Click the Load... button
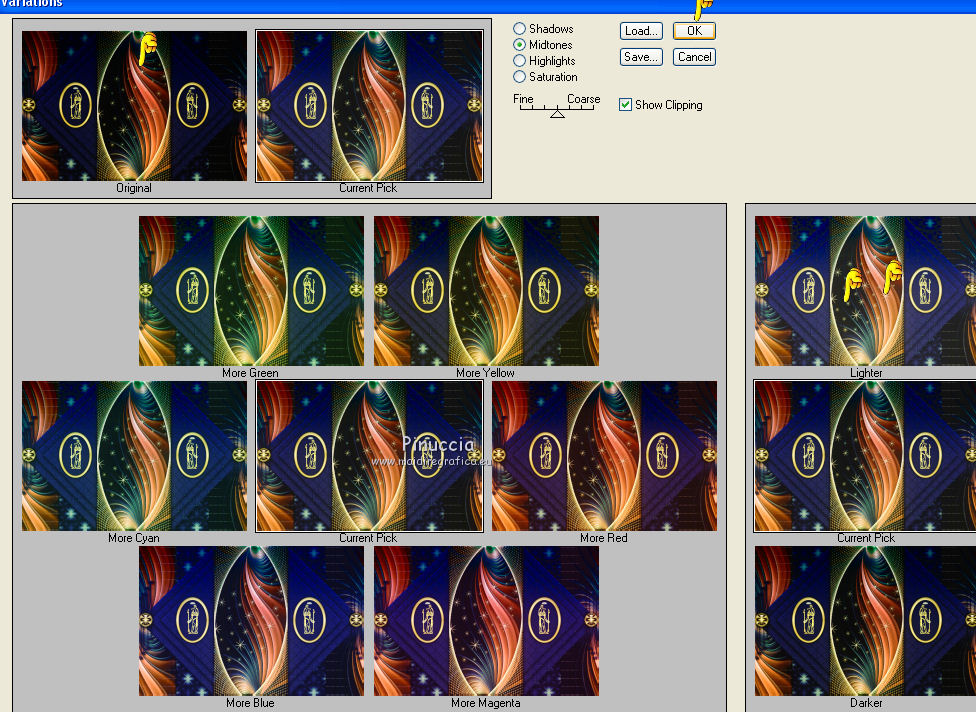 click(x=641, y=31)
